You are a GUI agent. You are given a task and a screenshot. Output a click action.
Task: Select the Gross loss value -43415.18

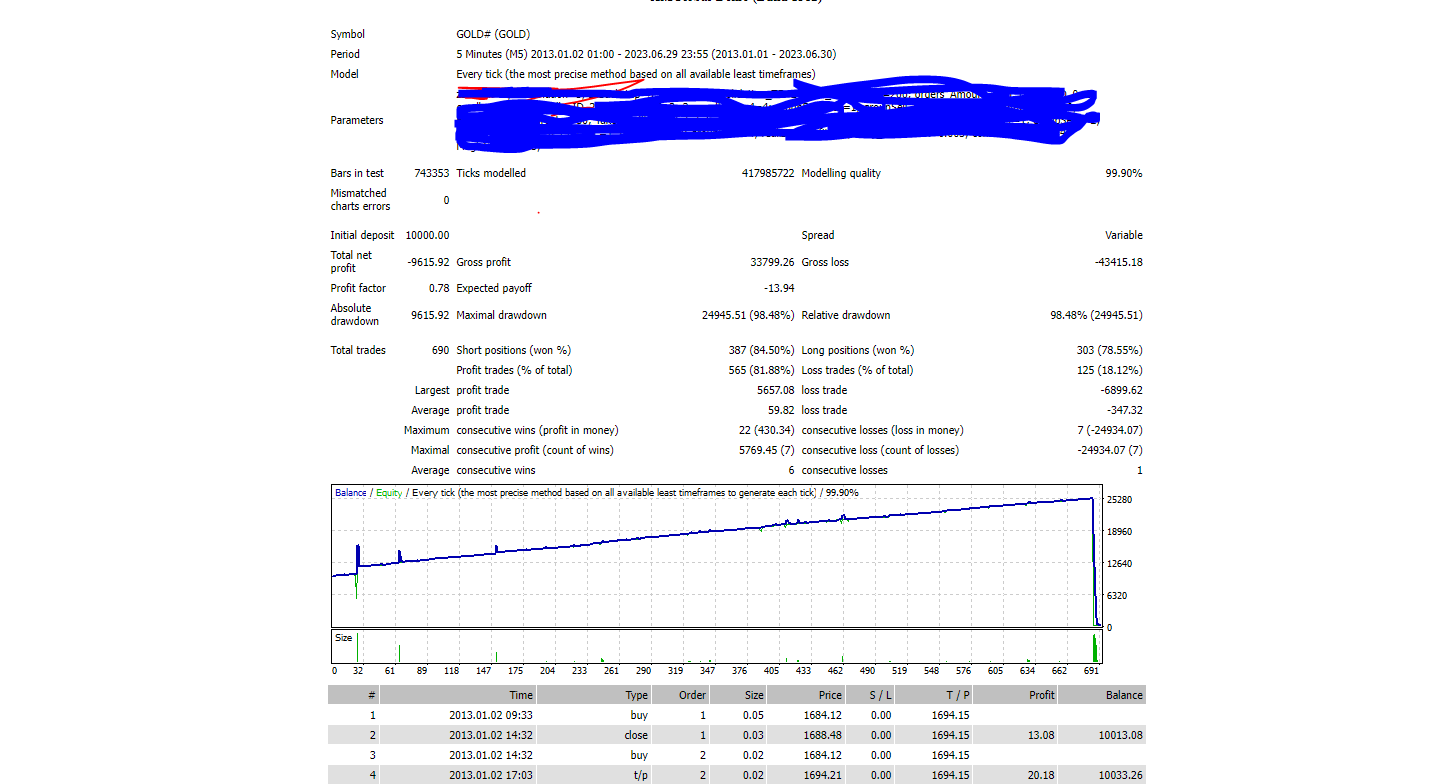coord(1119,262)
